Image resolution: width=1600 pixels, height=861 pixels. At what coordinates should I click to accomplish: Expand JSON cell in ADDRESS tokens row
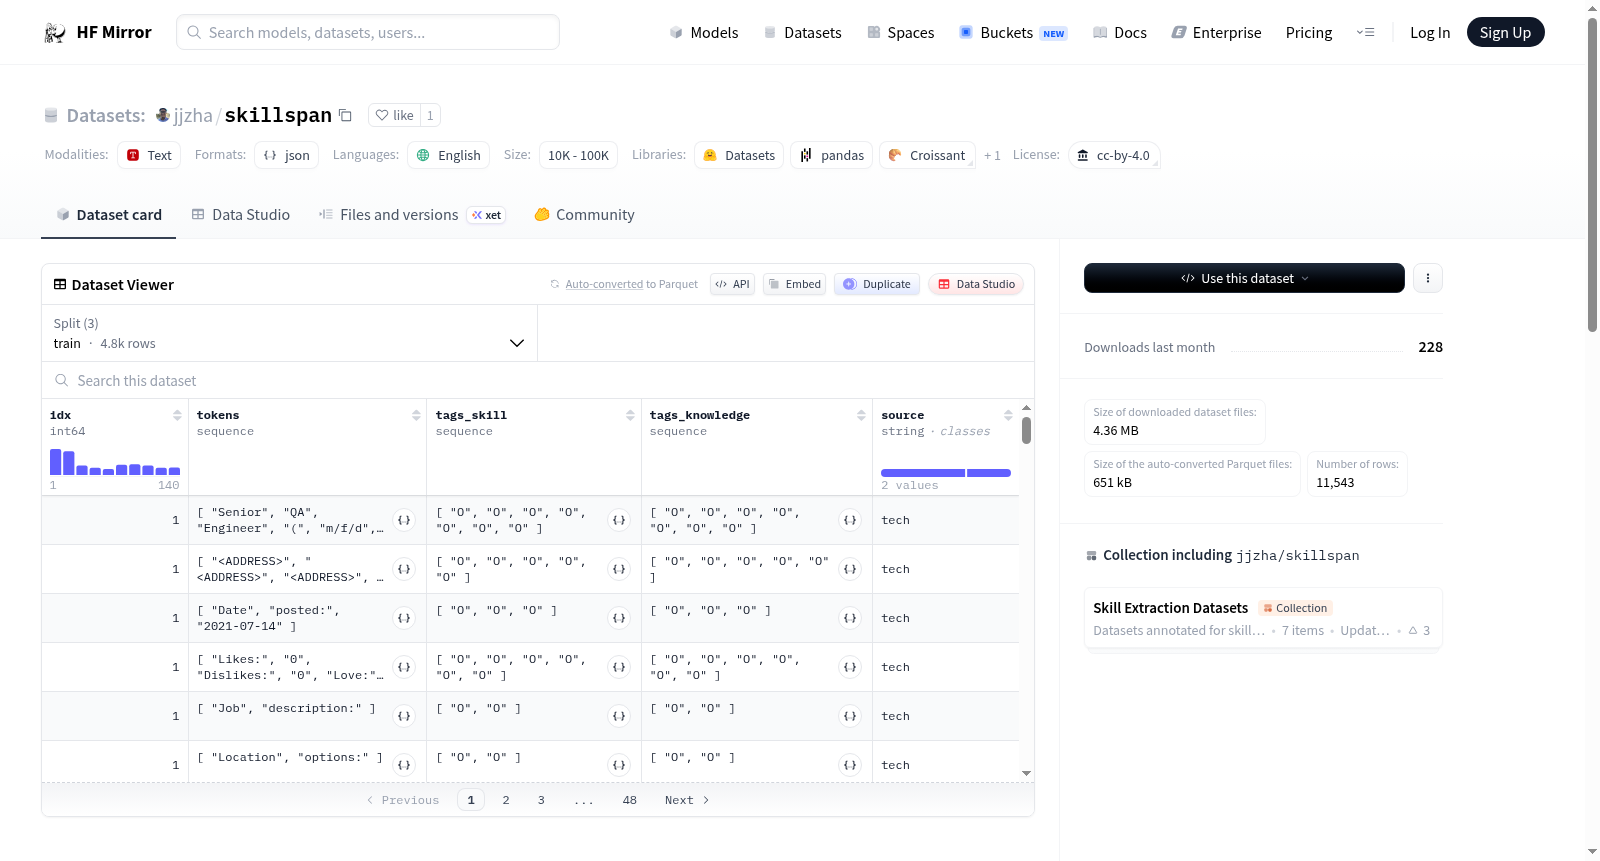tap(404, 569)
